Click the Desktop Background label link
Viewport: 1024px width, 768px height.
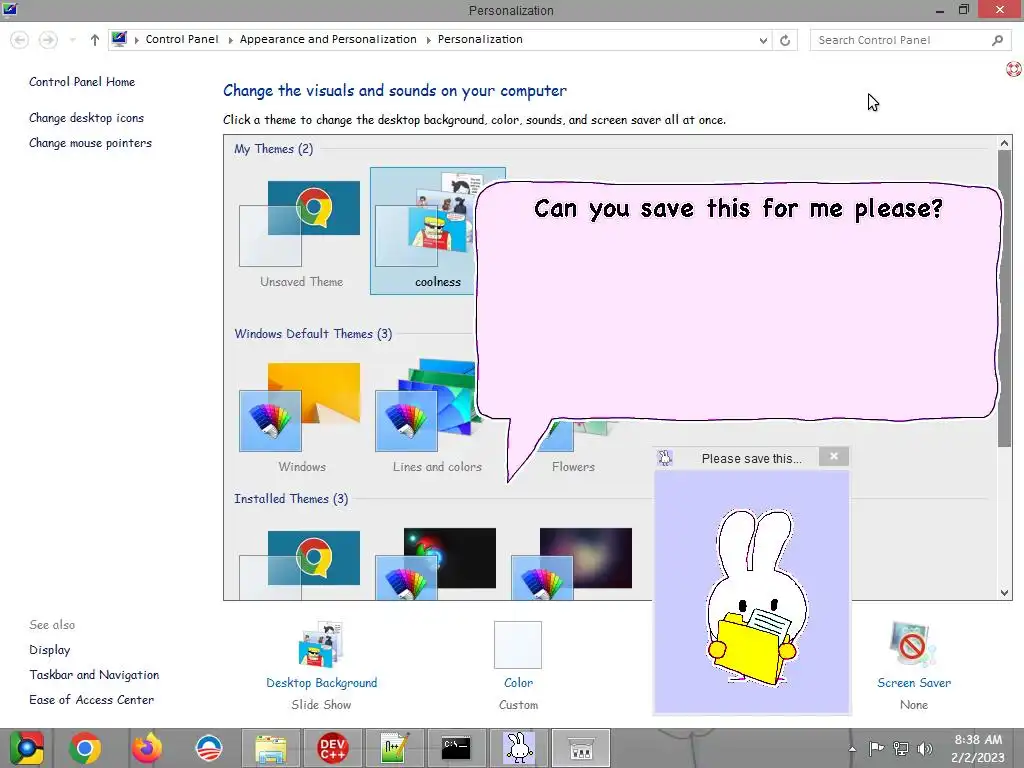(x=321, y=682)
